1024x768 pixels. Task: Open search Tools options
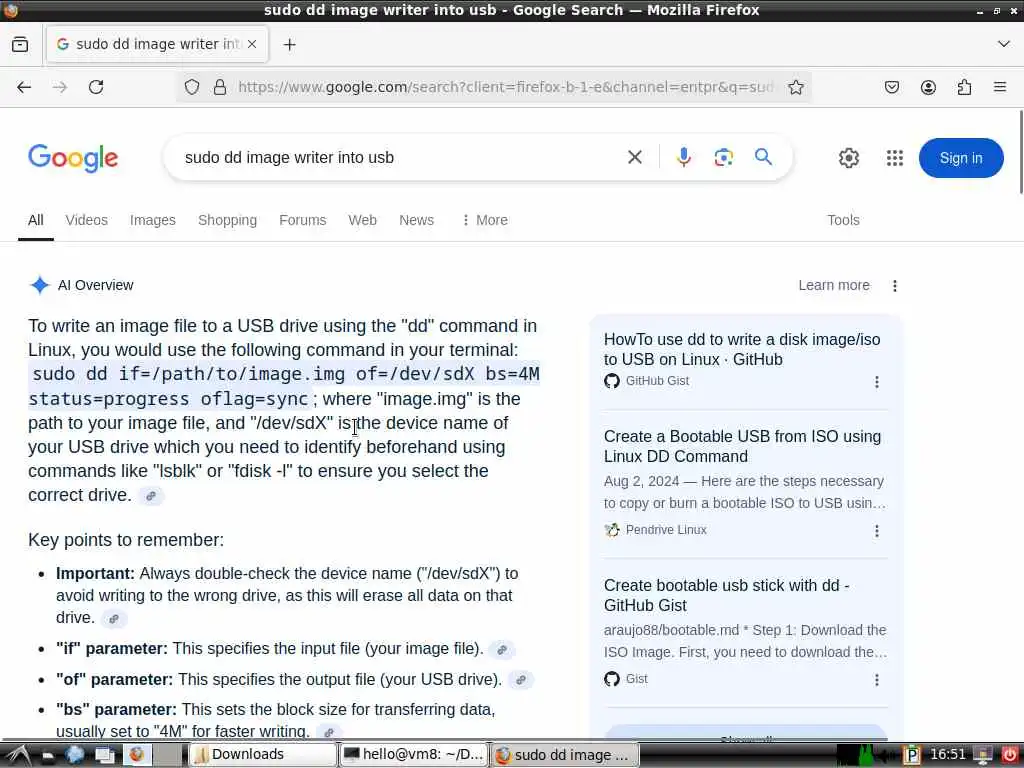(x=843, y=220)
